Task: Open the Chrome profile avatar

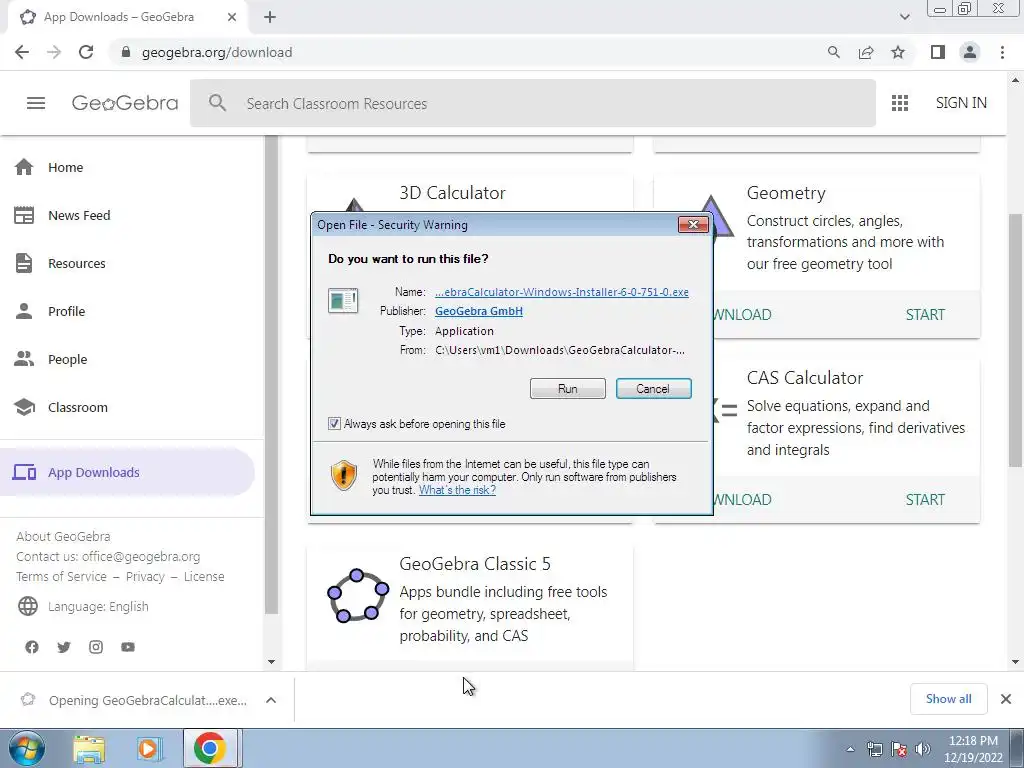Action: coord(970,52)
